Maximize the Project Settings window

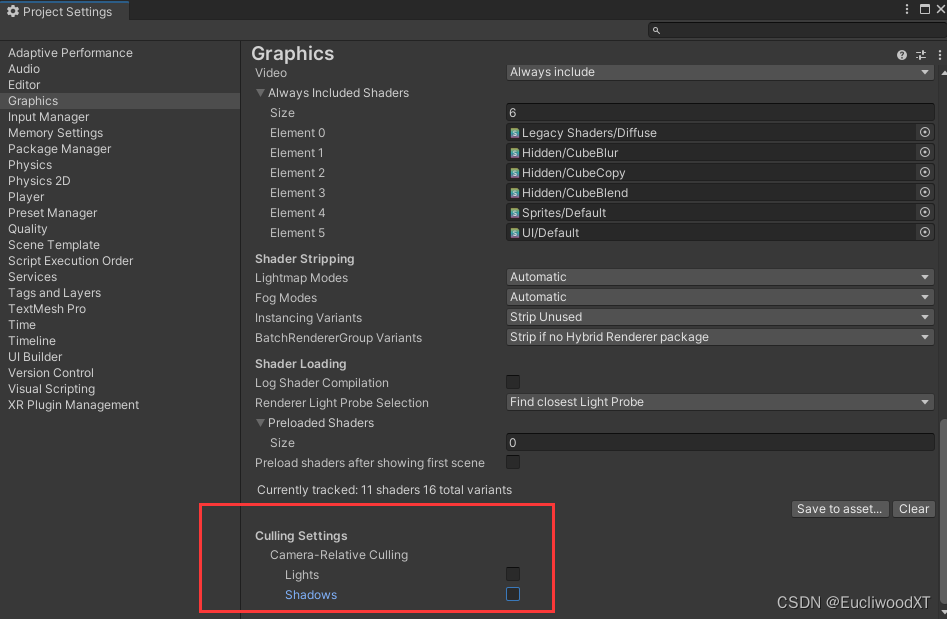[x=925, y=9]
